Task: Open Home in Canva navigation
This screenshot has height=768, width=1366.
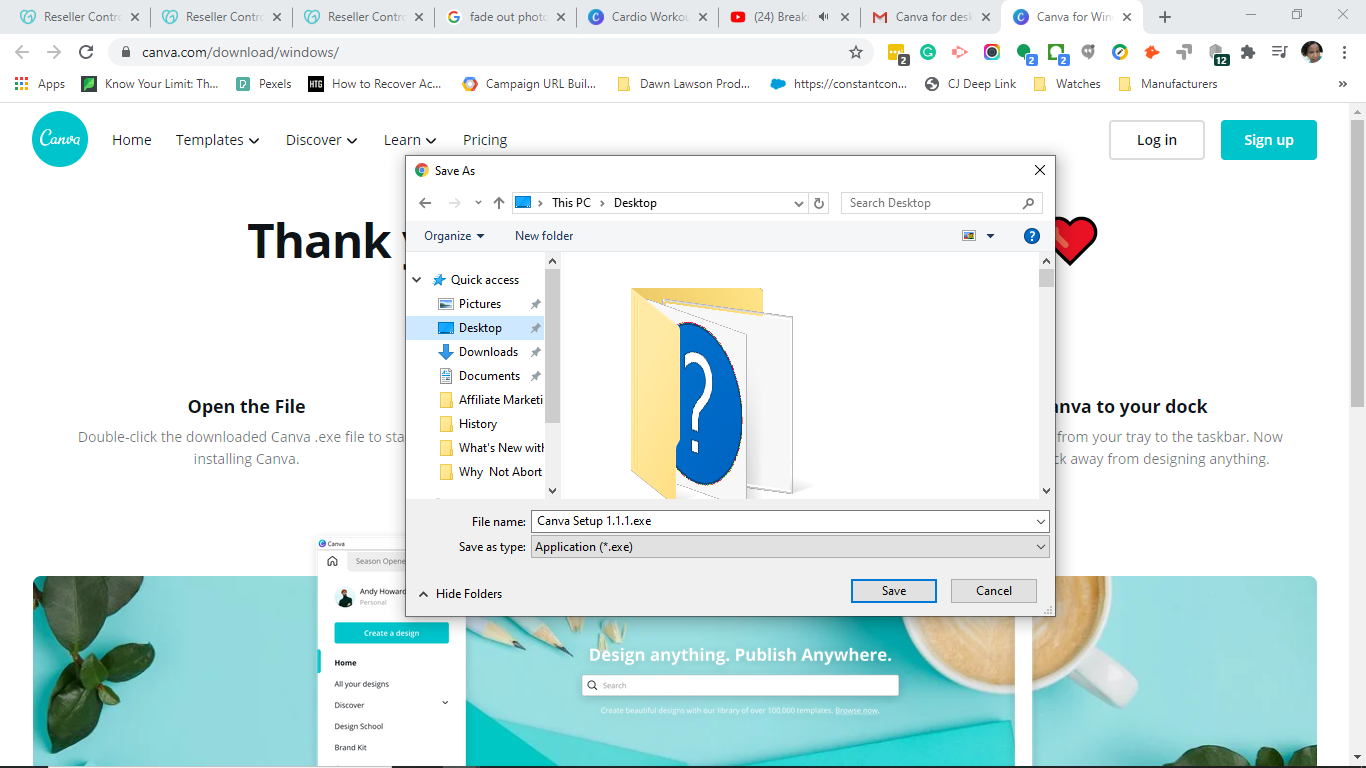Action: click(132, 140)
